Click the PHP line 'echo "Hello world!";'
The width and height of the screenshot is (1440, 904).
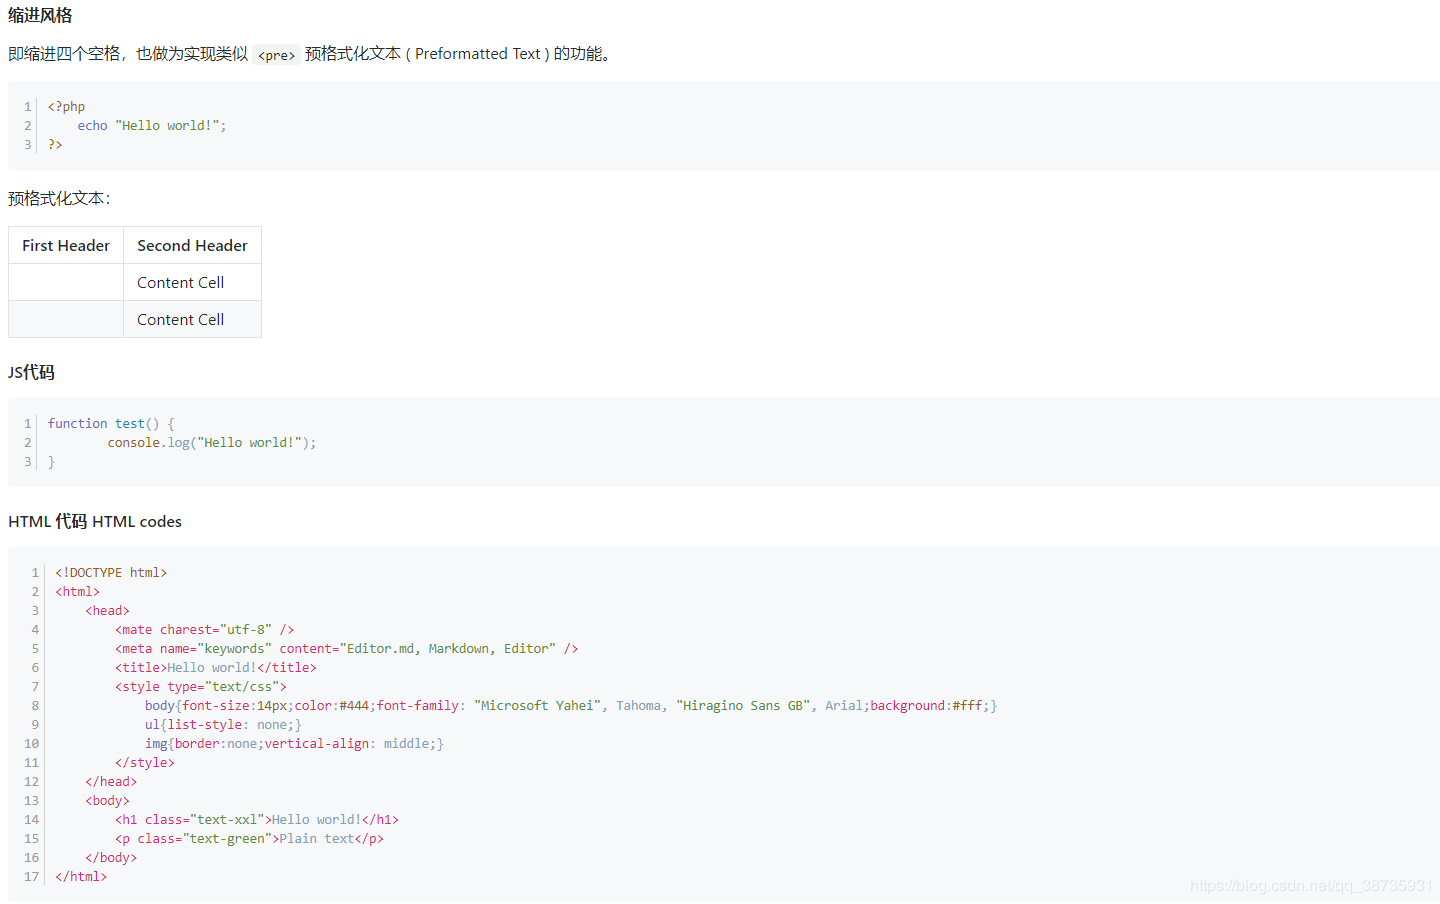click(152, 126)
